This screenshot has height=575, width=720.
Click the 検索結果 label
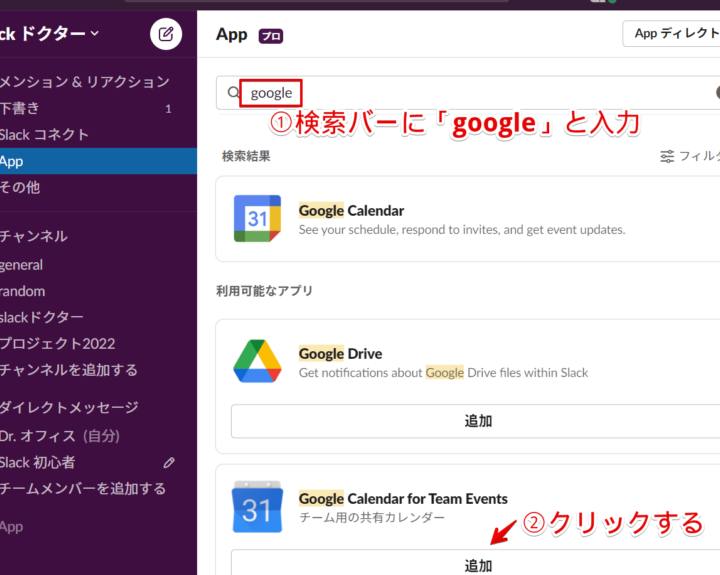[246, 156]
